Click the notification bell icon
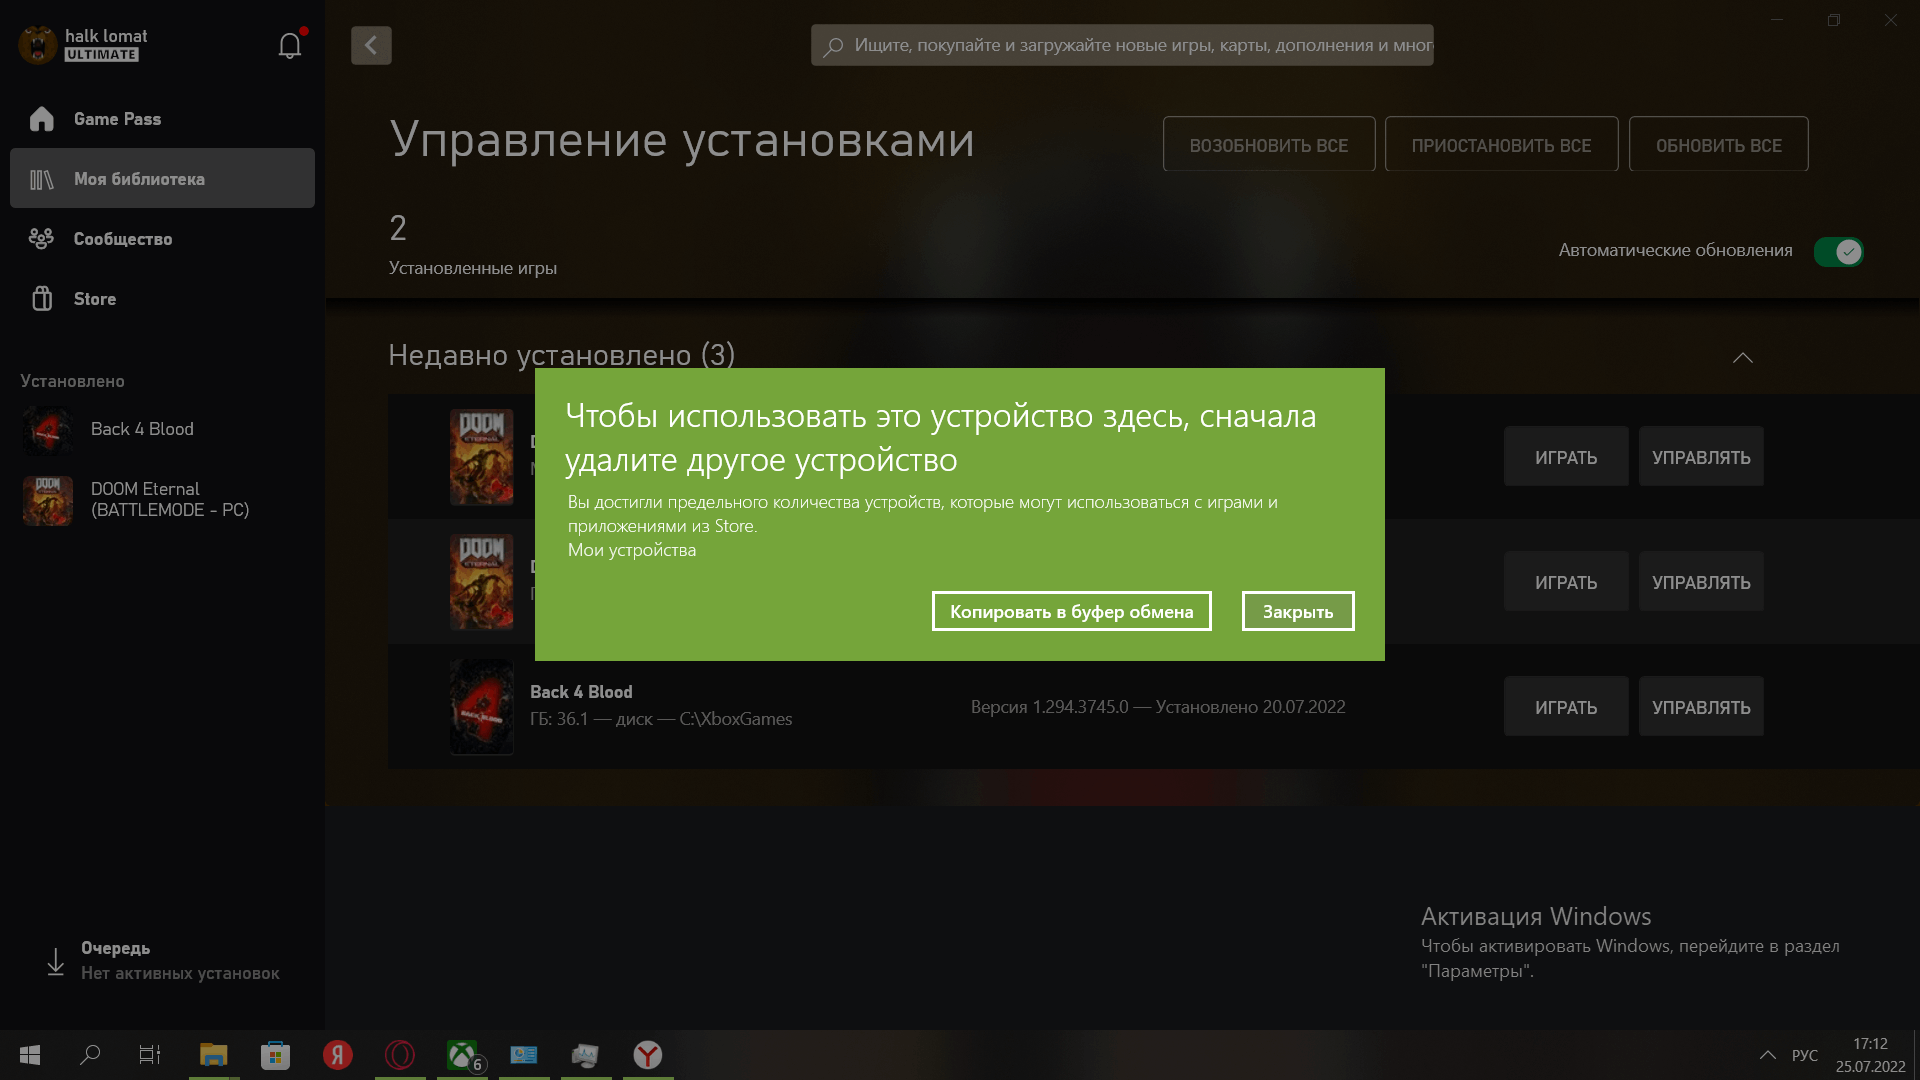1920x1080 pixels. pyautogui.click(x=289, y=45)
